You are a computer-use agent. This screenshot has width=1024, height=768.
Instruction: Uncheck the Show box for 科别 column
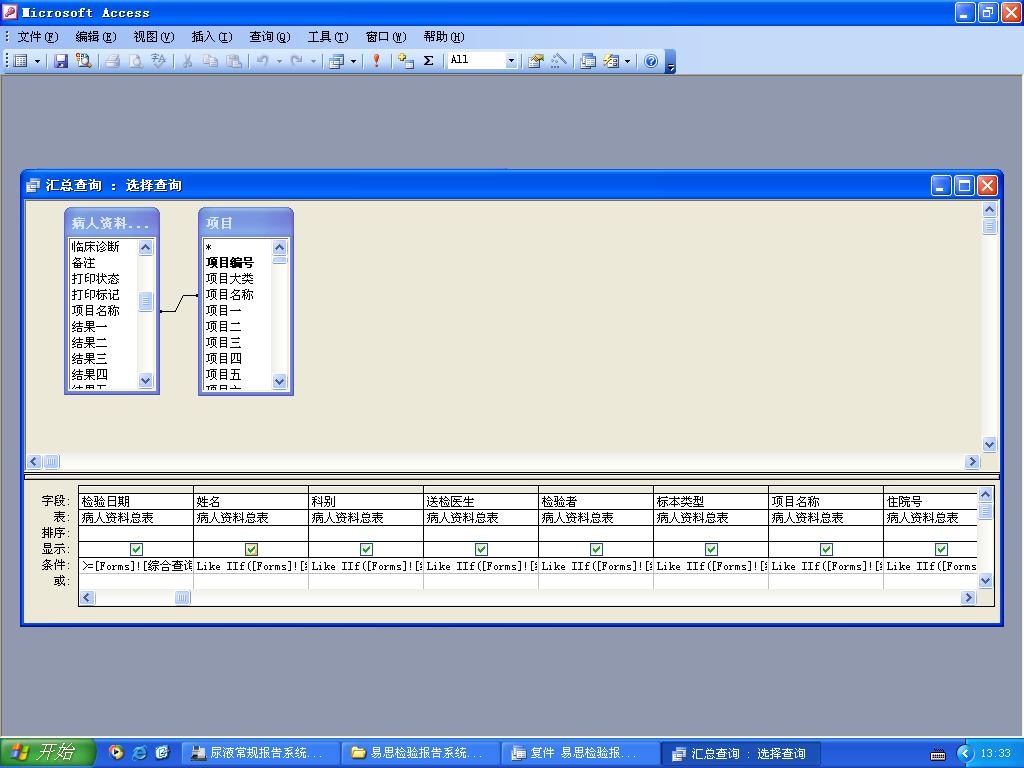click(366, 549)
